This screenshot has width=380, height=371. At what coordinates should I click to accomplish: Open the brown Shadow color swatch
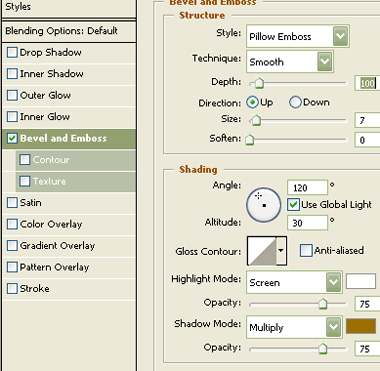pyautogui.click(x=361, y=326)
